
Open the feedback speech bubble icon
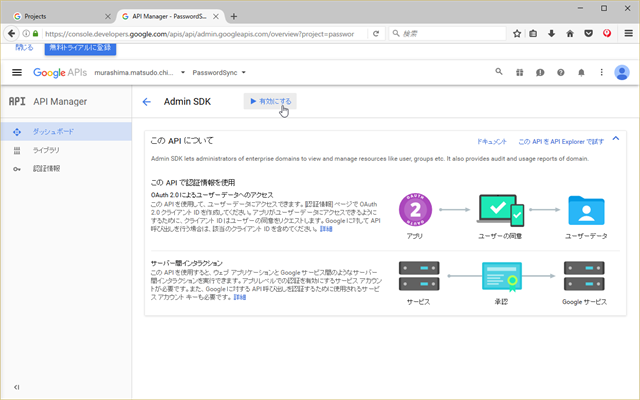[x=540, y=73]
